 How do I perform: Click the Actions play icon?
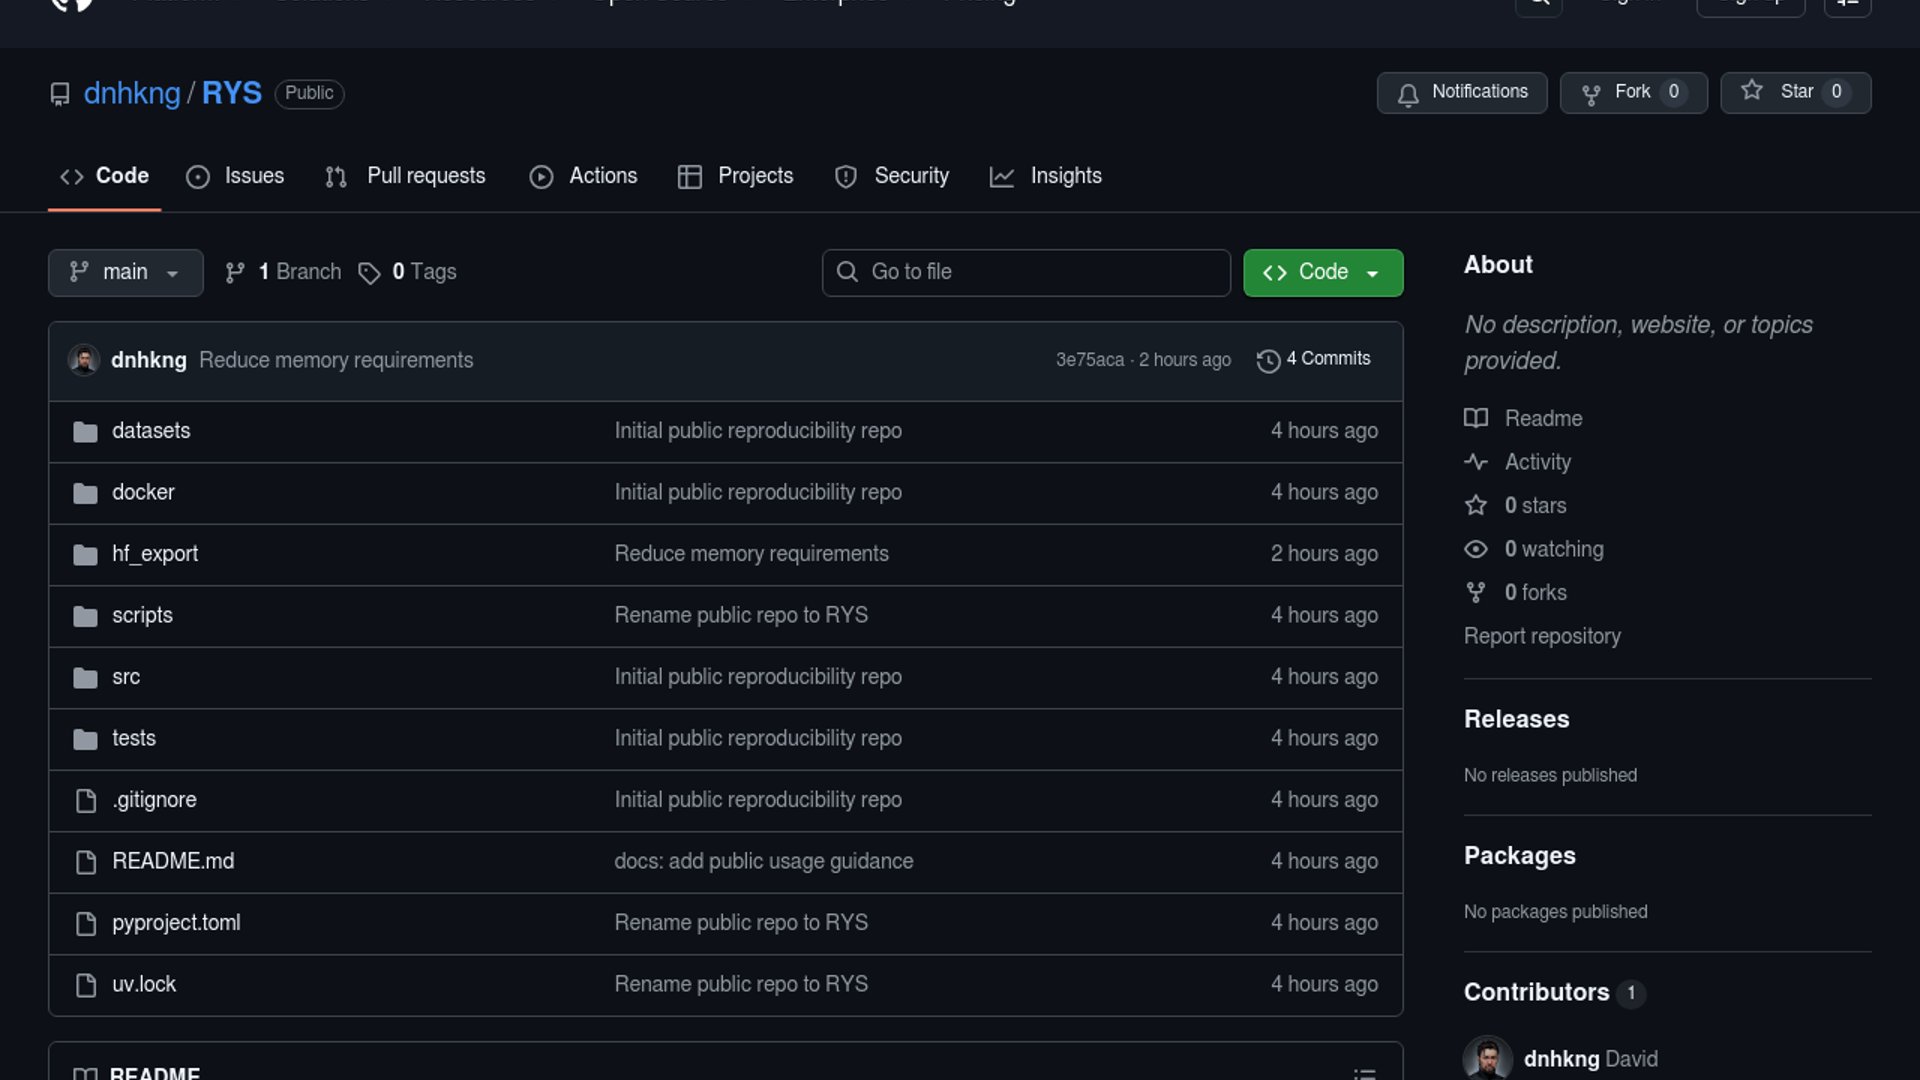click(x=541, y=177)
